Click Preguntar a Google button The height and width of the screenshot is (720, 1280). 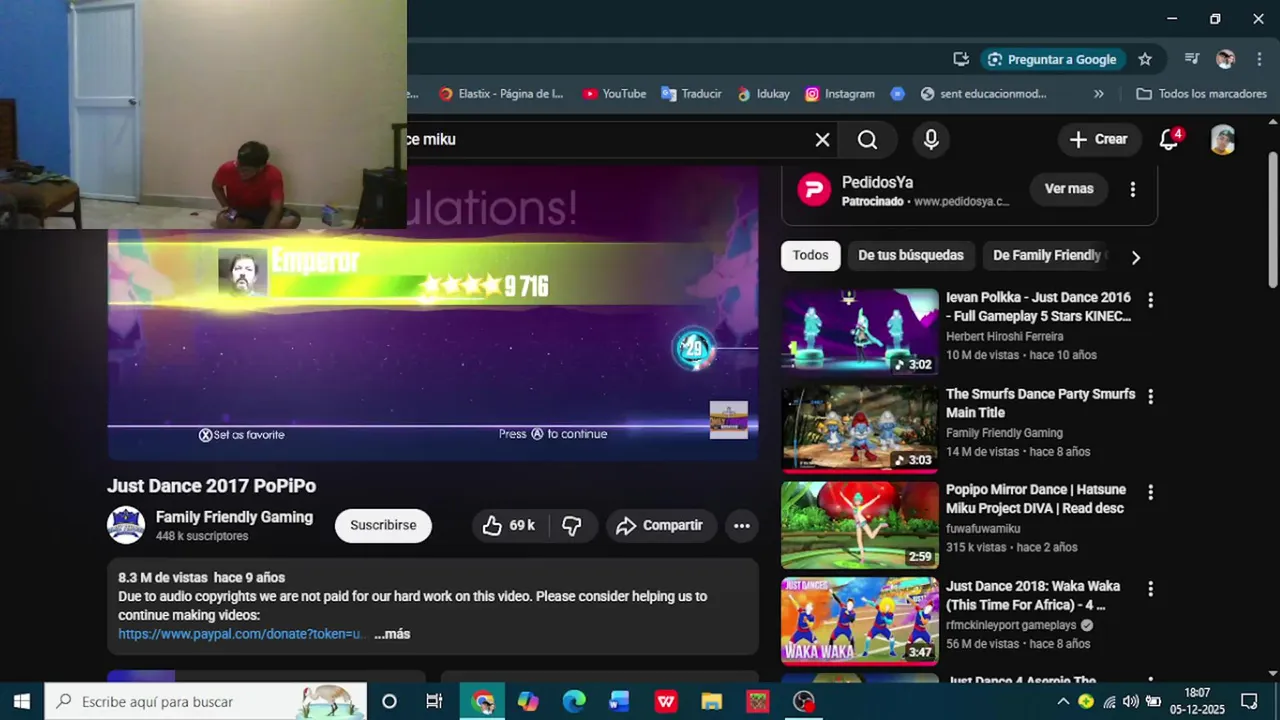coord(1052,59)
